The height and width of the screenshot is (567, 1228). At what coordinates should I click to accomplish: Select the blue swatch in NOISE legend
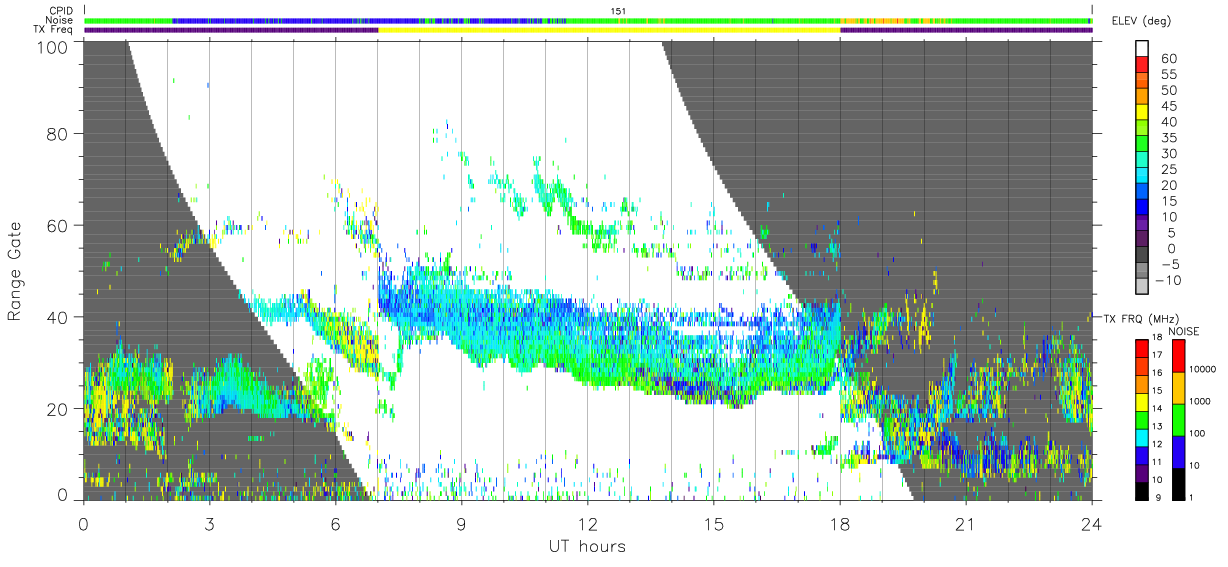click(x=1178, y=452)
